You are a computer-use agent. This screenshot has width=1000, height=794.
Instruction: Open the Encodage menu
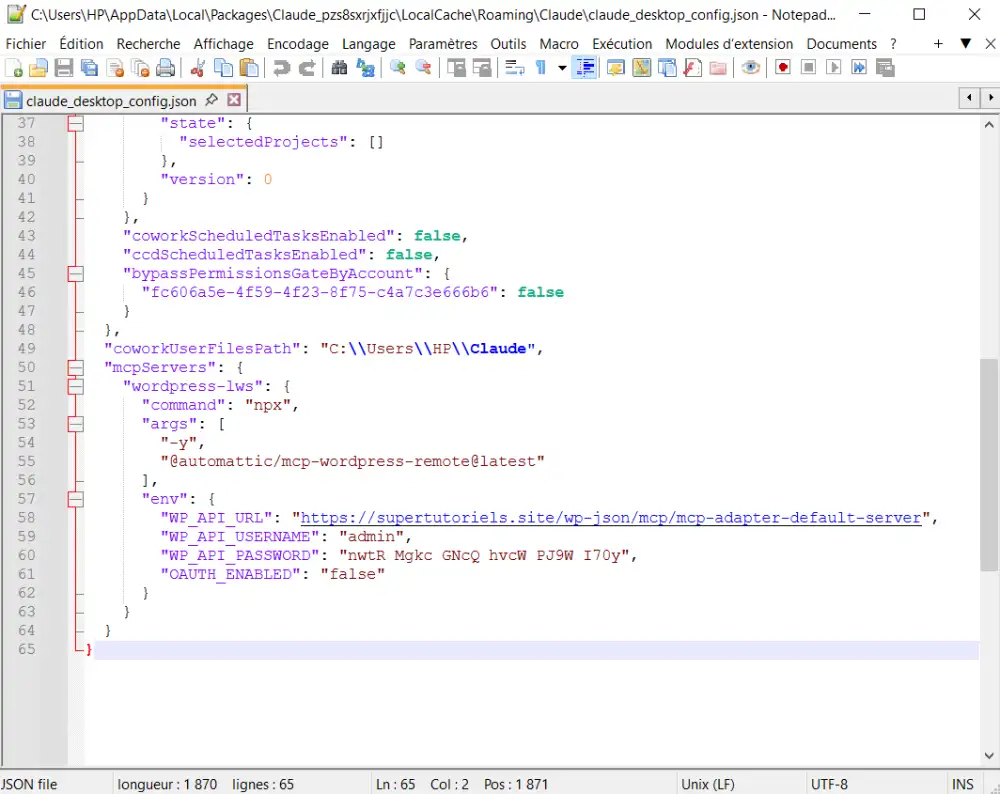click(298, 43)
